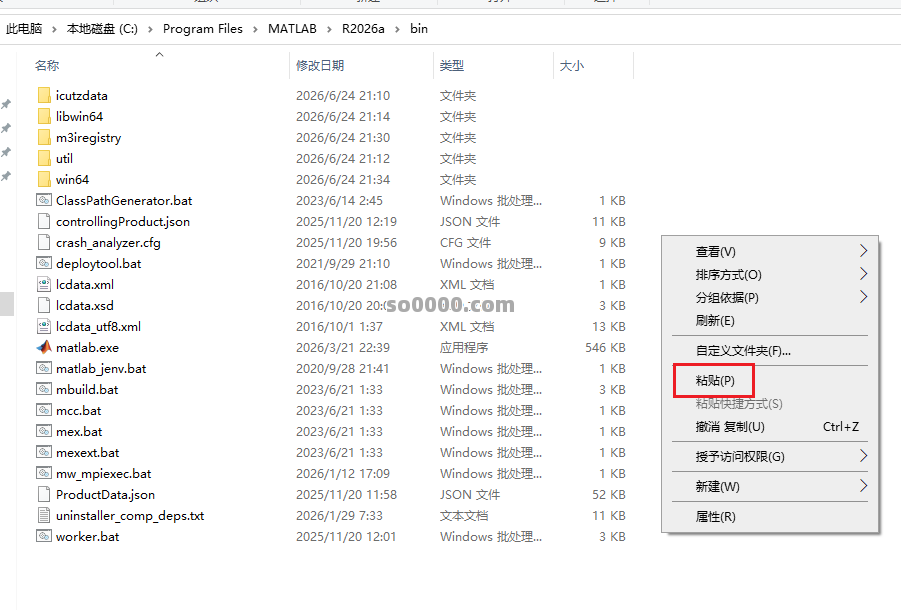Viewport: 901px width, 610px height.
Task: Click the win64 folder icon
Action: coord(44,179)
